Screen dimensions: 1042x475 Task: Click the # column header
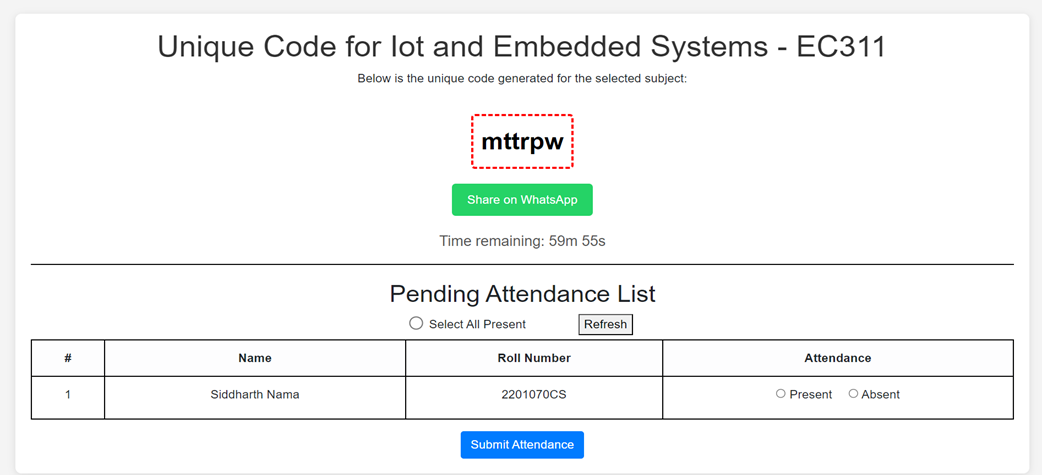click(68, 358)
